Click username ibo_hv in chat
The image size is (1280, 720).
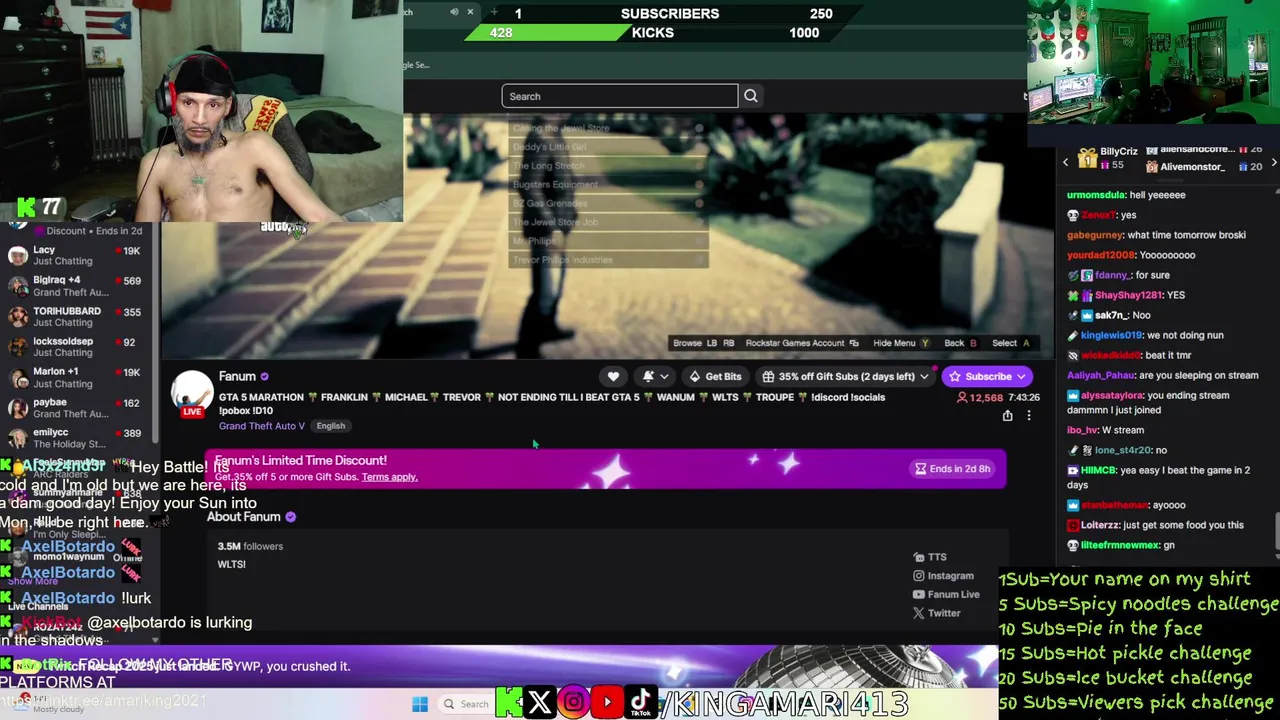[1083, 430]
